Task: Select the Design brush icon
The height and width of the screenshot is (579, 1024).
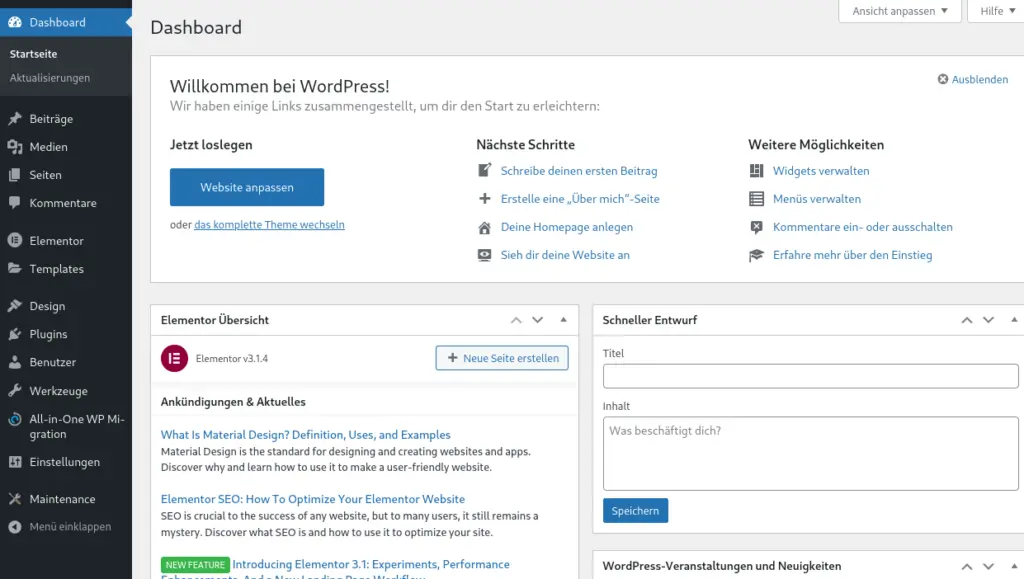Action: coord(18,305)
